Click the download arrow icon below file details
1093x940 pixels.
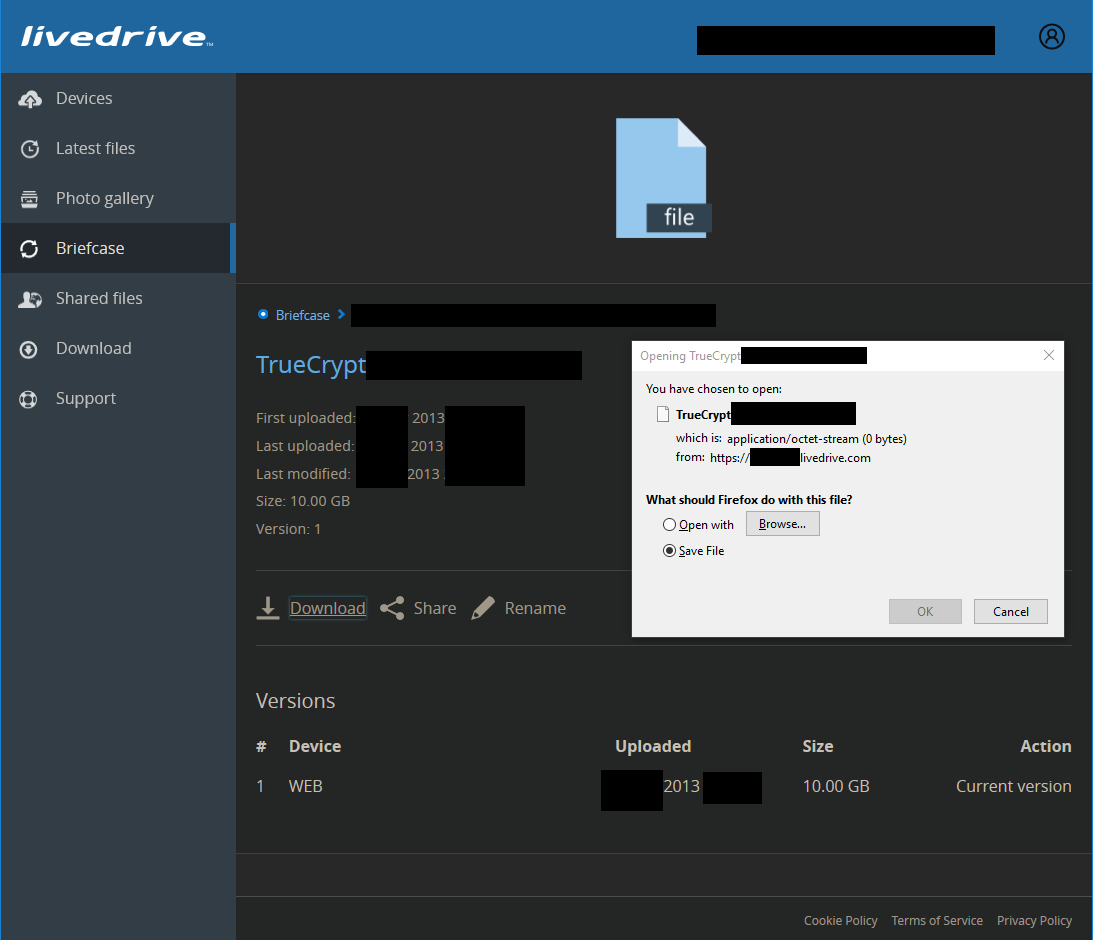268,608
